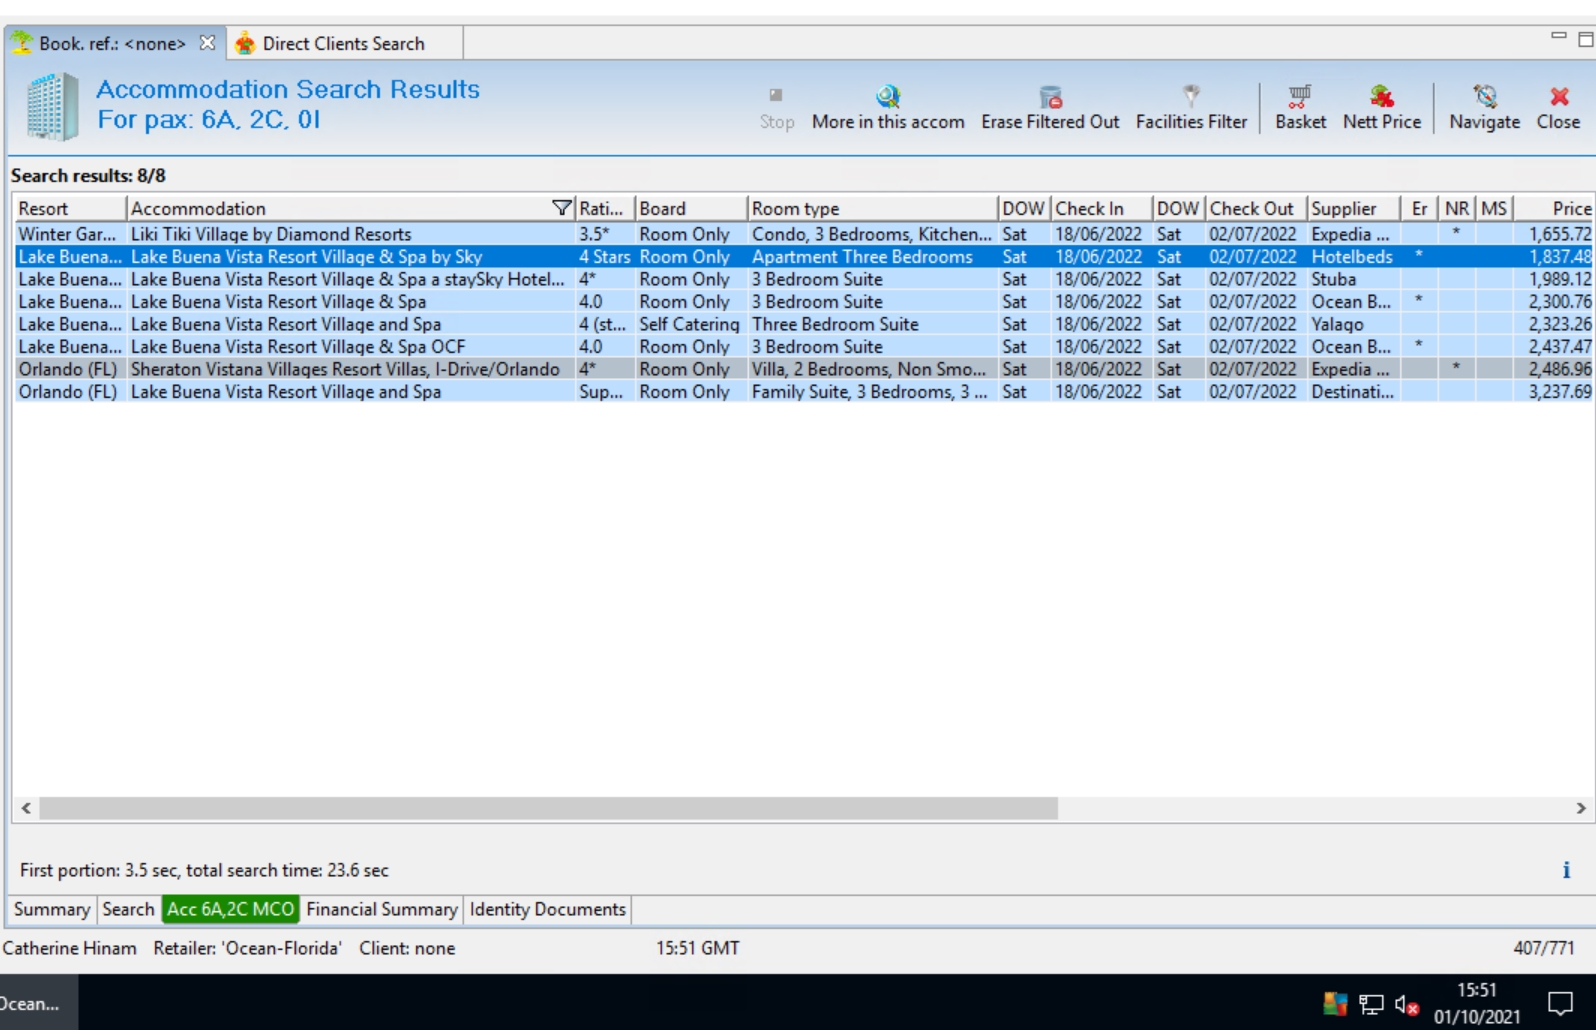Click Erase Filtered Out toolbar icon
The image size is (1596, 1030).
pos(1050,108)
